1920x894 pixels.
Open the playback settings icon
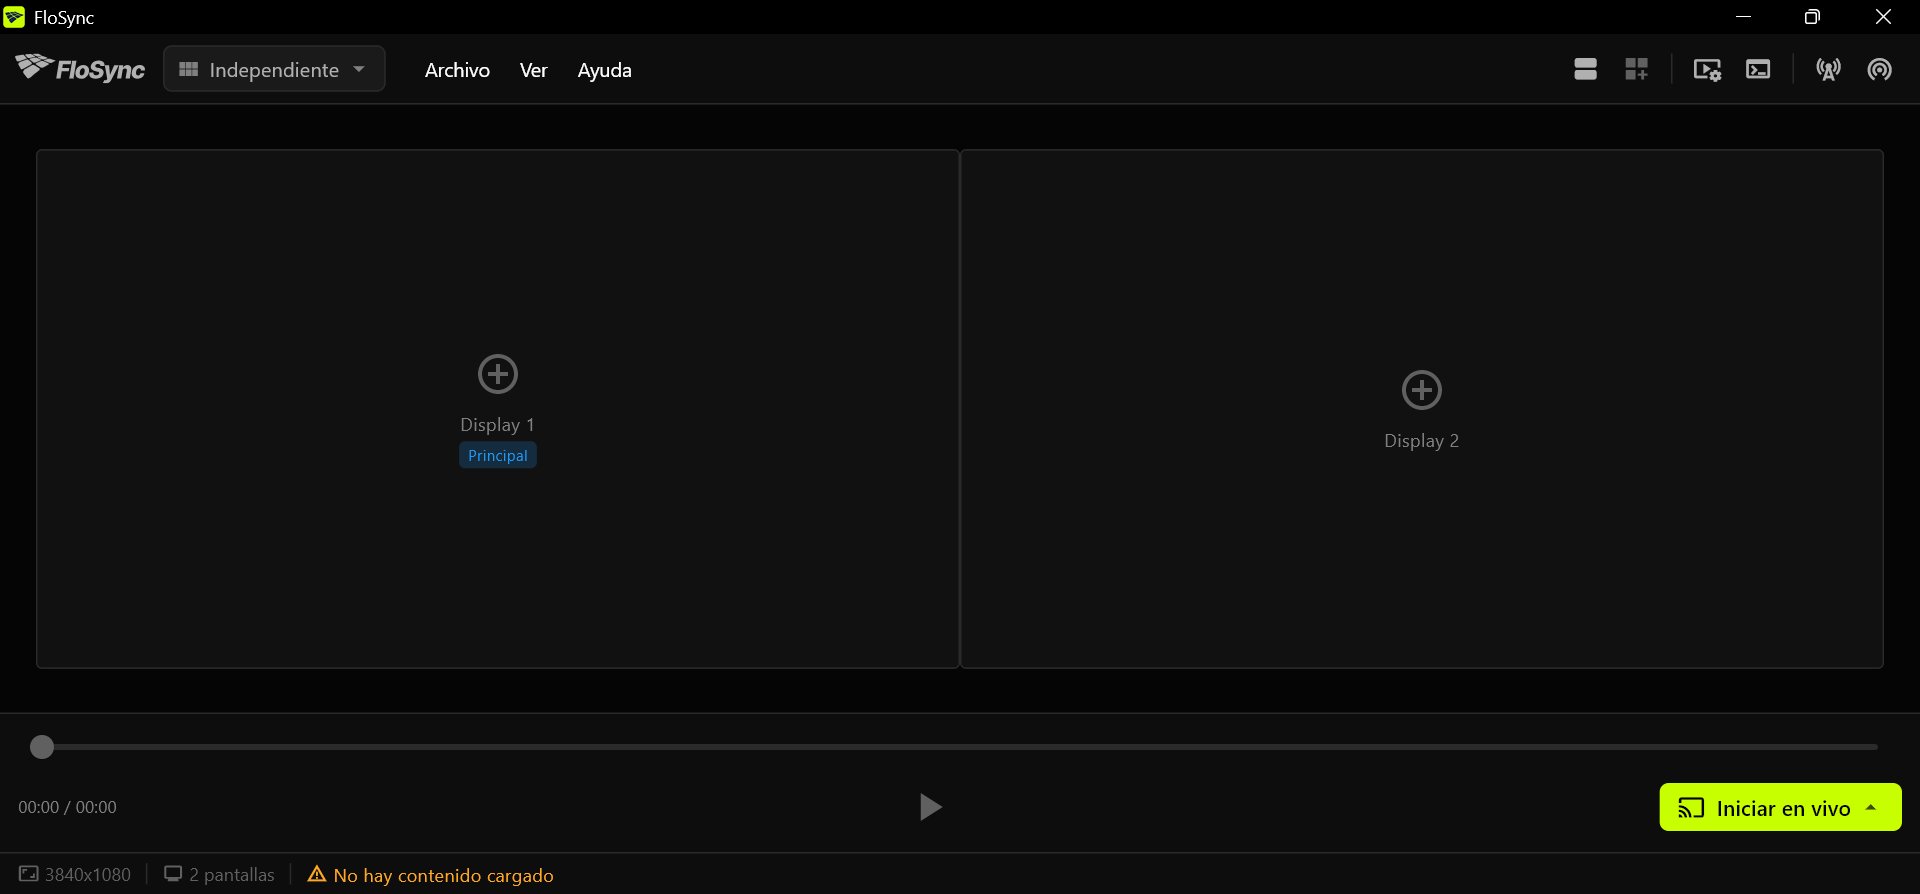coord(1707,69)
